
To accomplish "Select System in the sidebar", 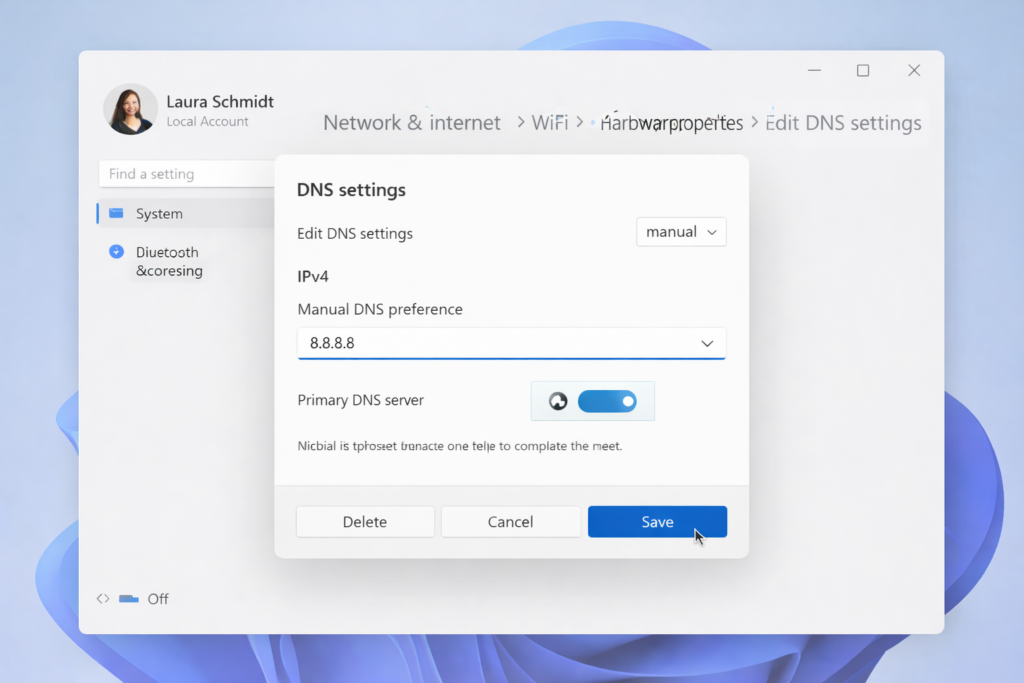I will click(x=186, y=214).
